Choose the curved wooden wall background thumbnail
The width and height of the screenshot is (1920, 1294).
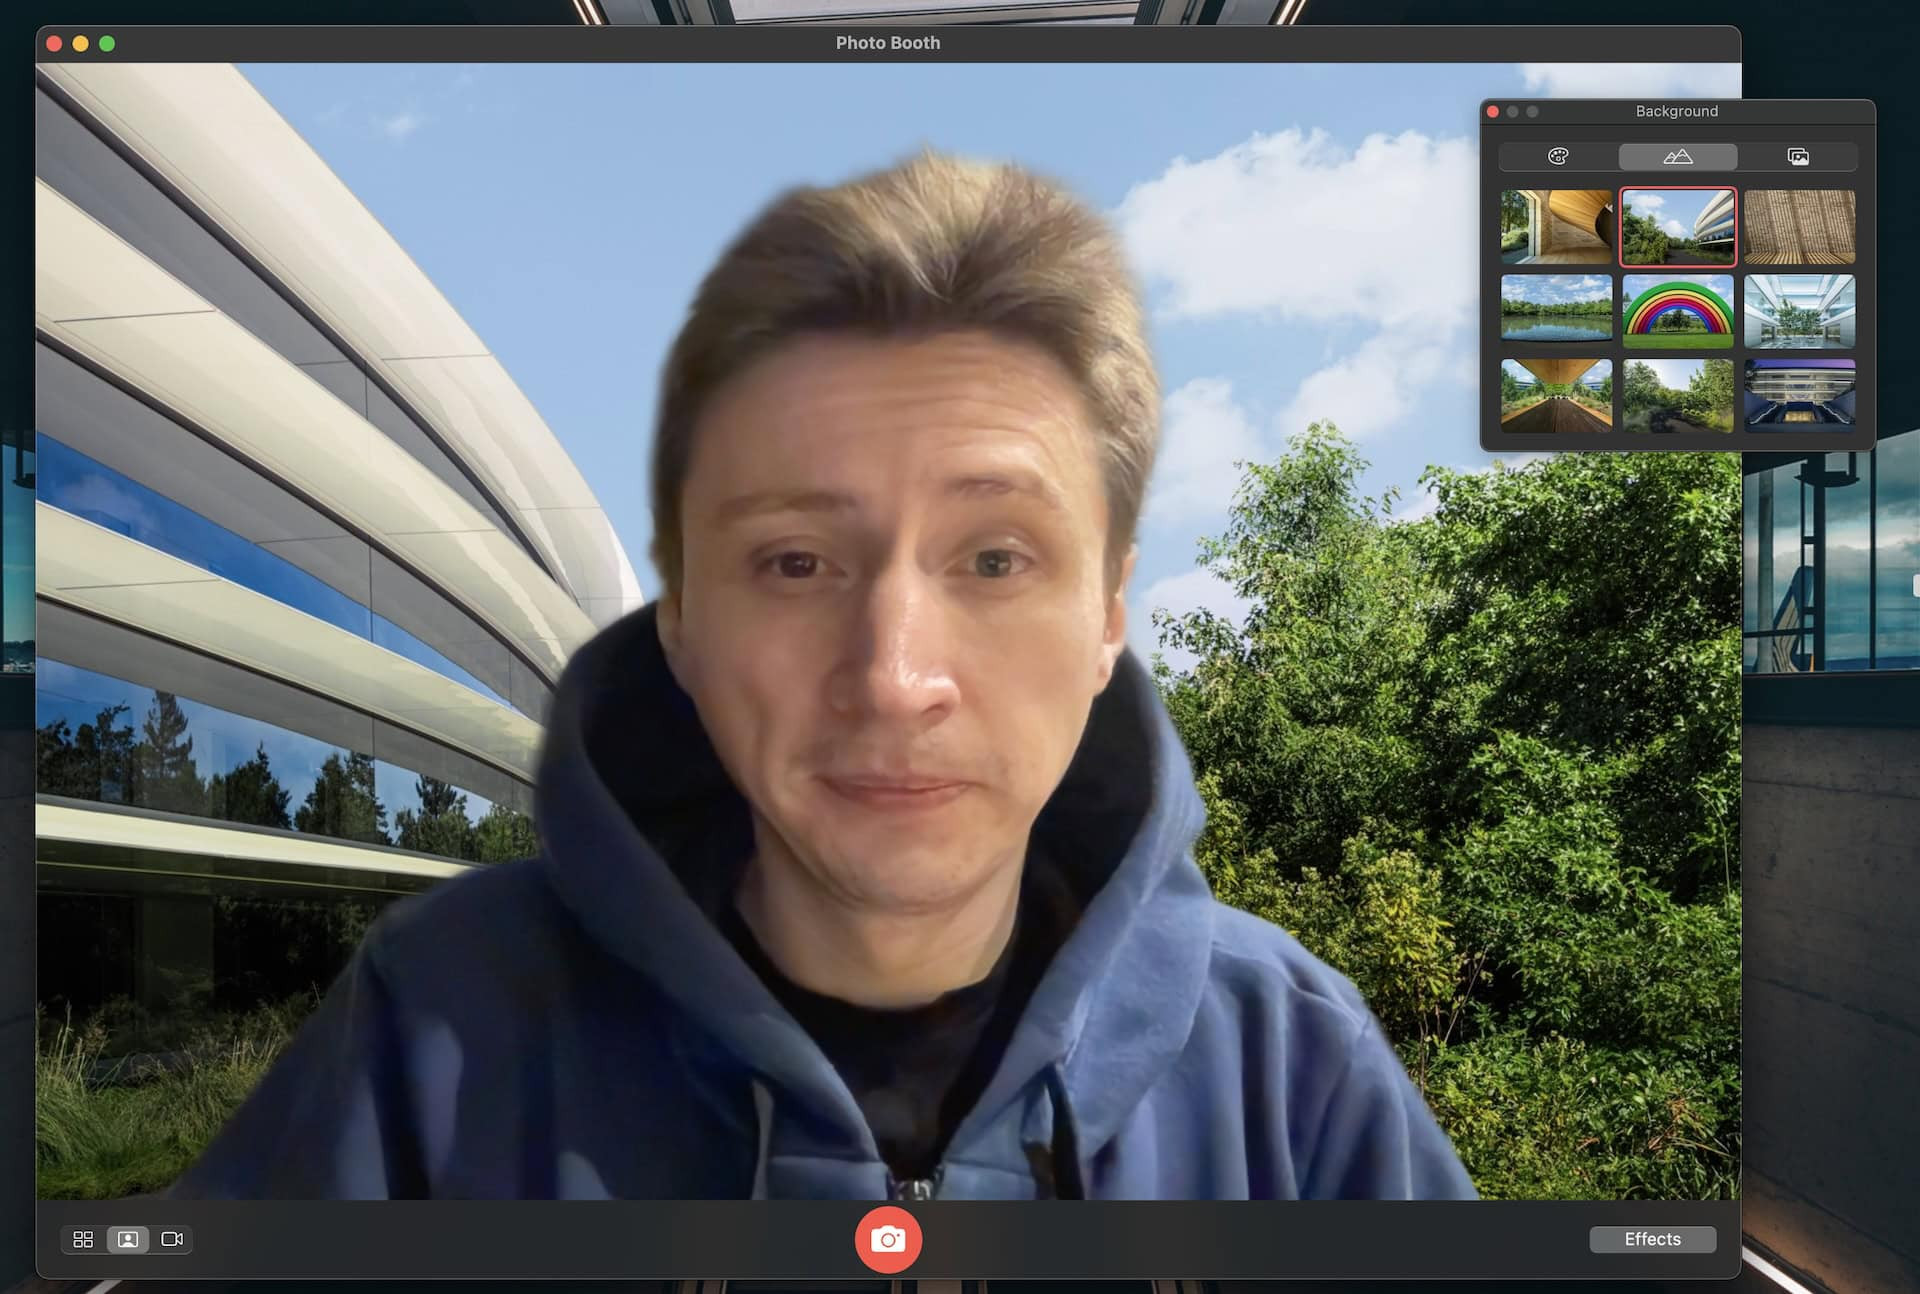tap(1557, 227)
